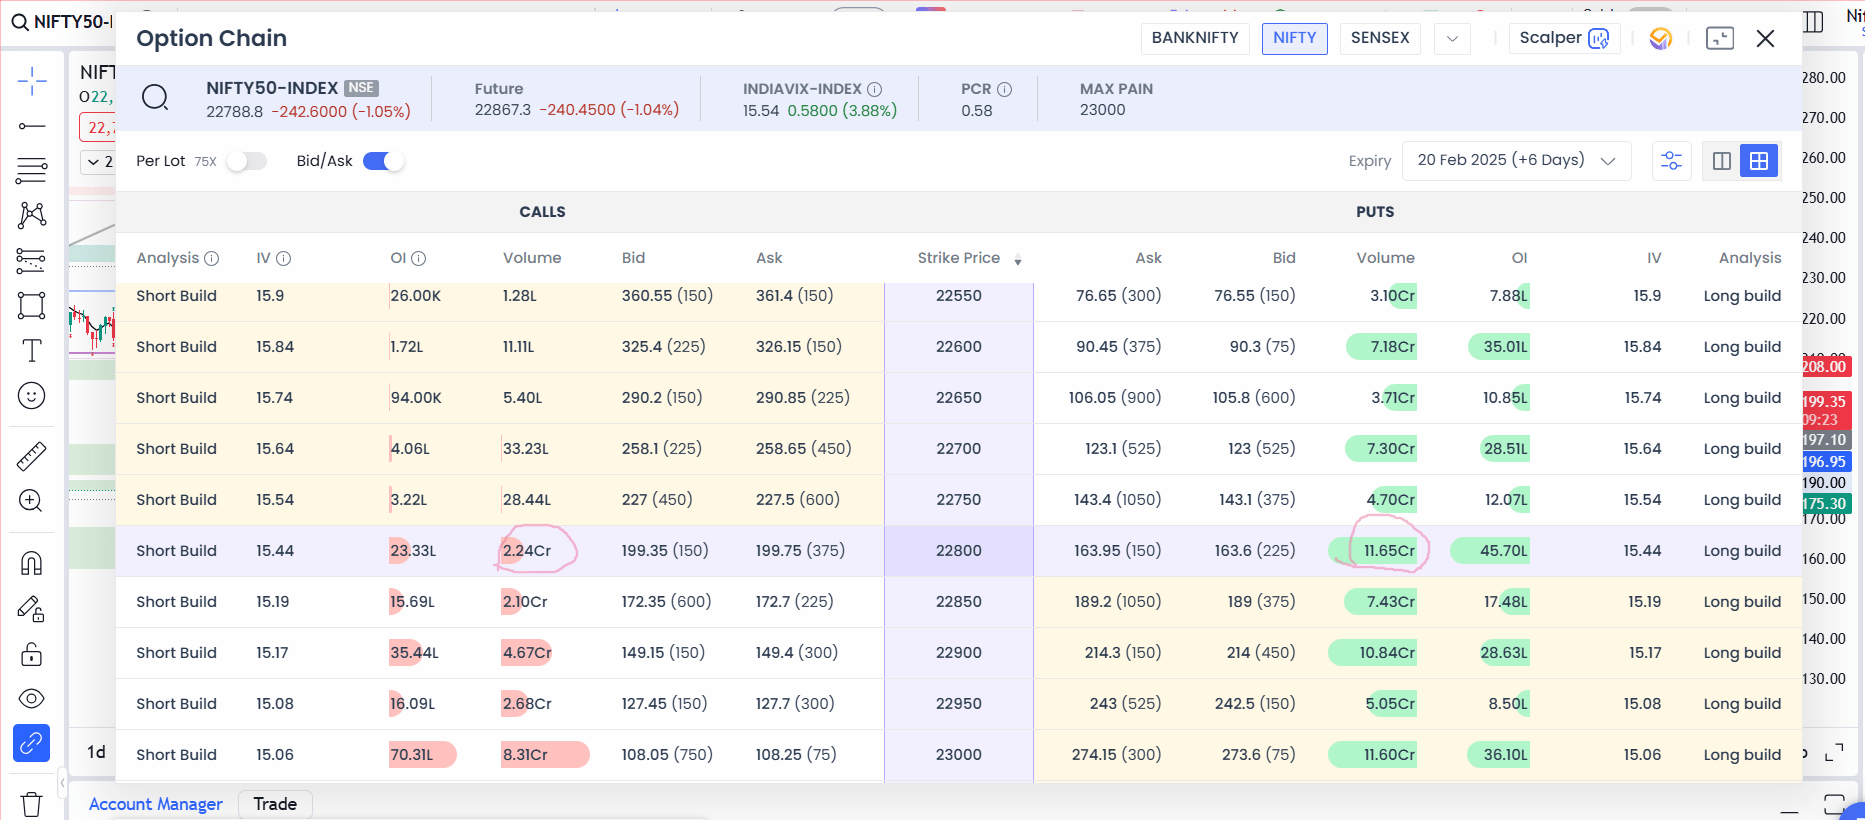The image size is (1865, 820).
Task: Click put volume 11.65Cr at 22800
Action: tap(1389, 551)
